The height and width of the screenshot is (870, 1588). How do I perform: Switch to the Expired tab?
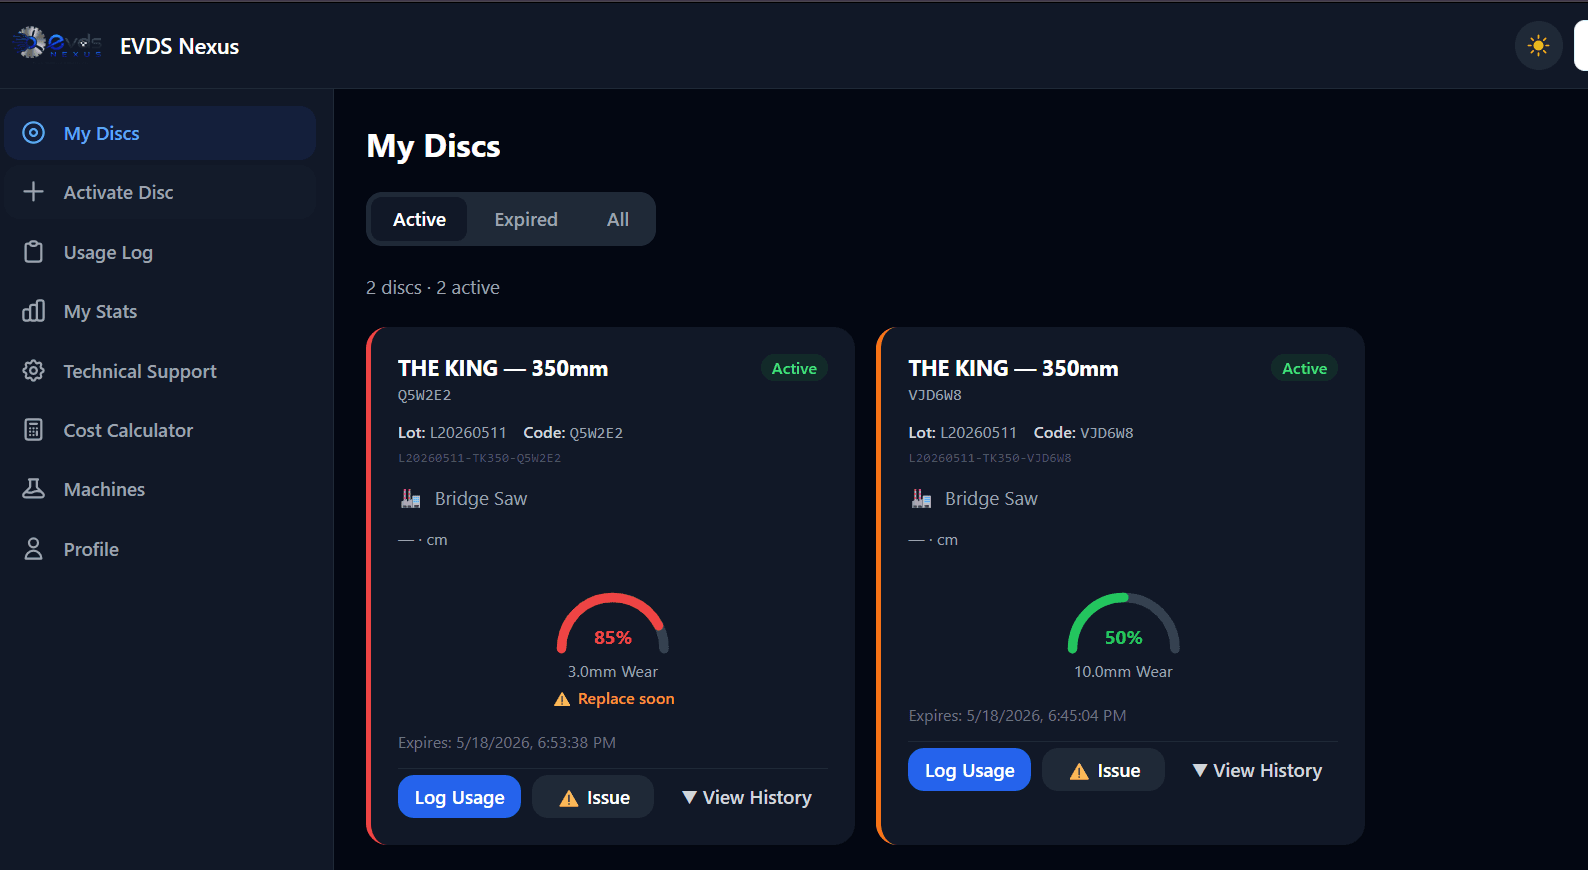click(526, 219)
